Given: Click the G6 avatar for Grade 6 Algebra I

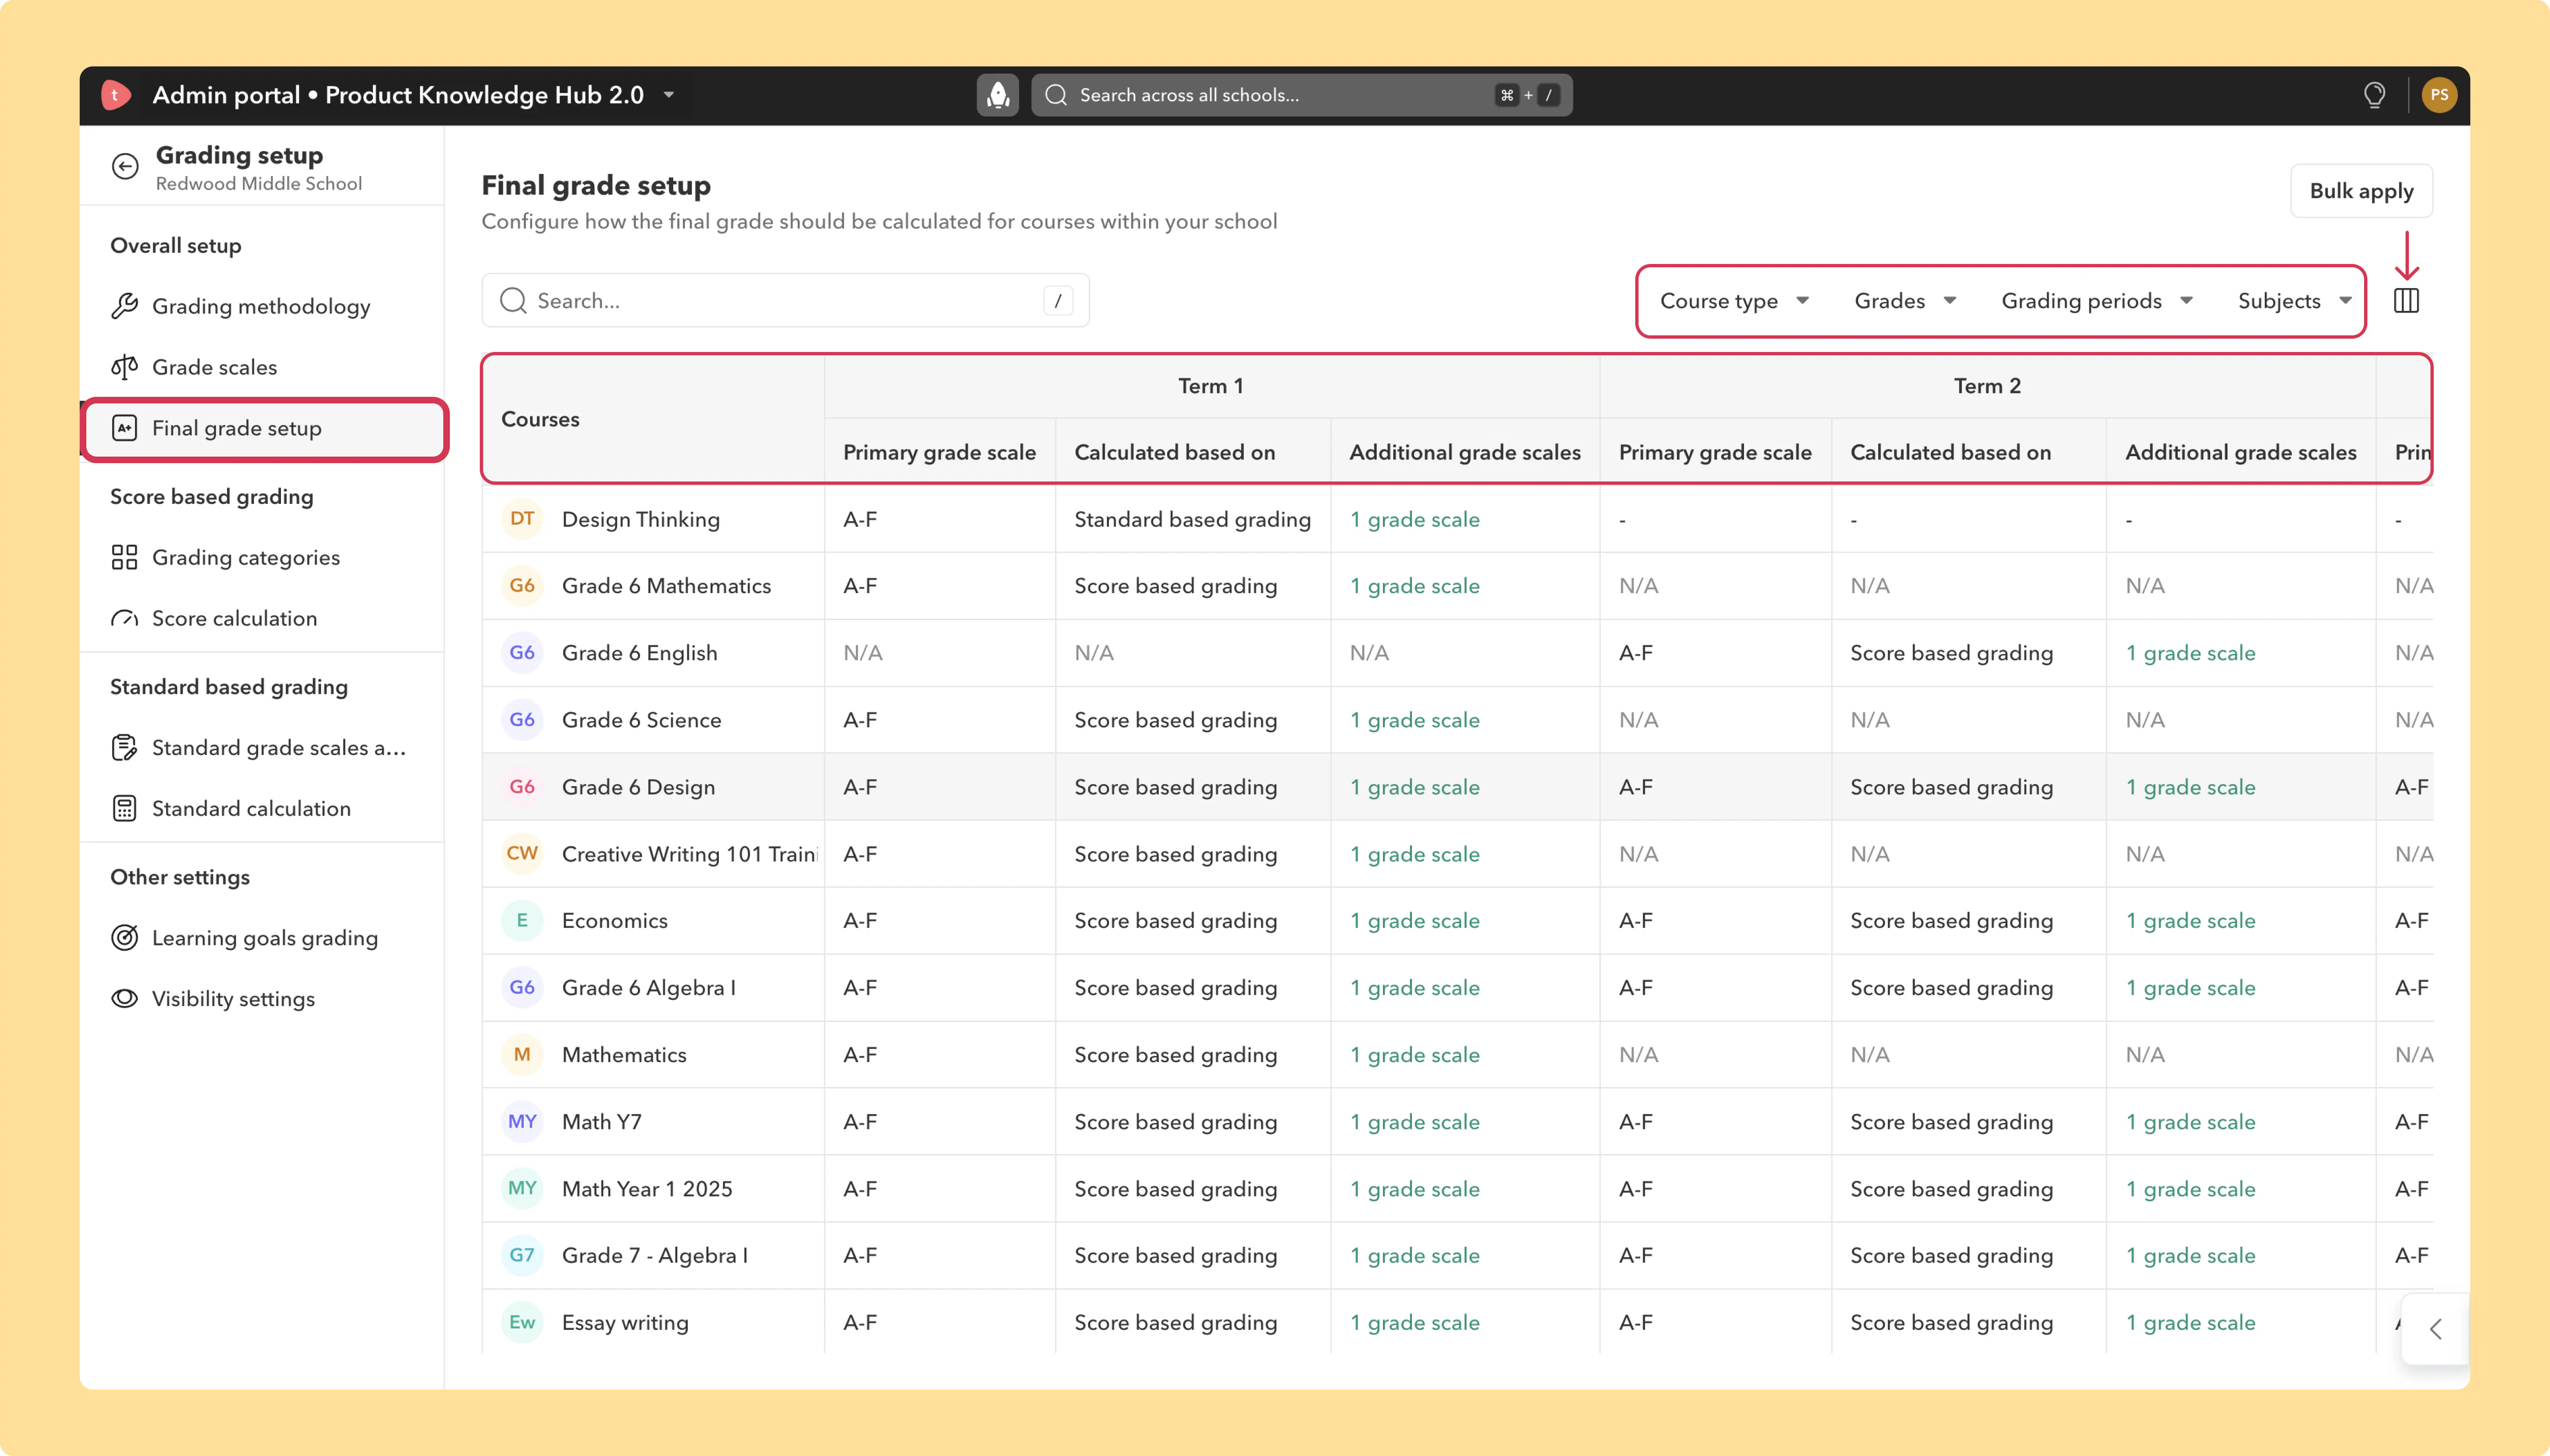Looking at the screenshot, I should [x=522, y=988].
